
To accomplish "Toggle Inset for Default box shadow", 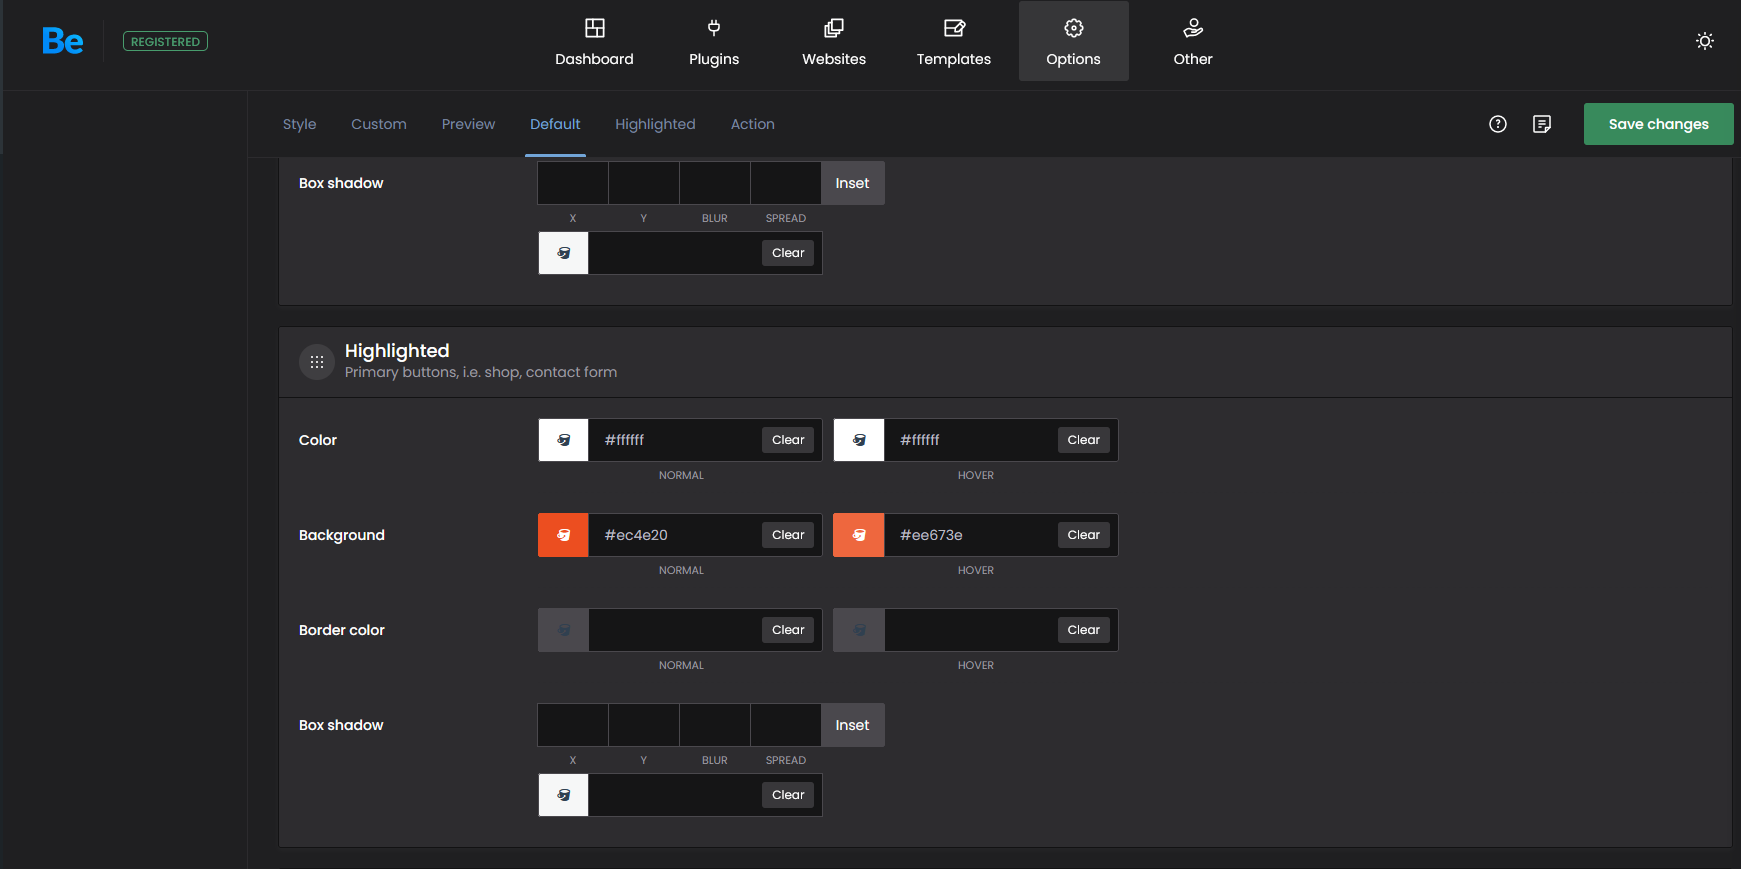I will coord(853,183).
